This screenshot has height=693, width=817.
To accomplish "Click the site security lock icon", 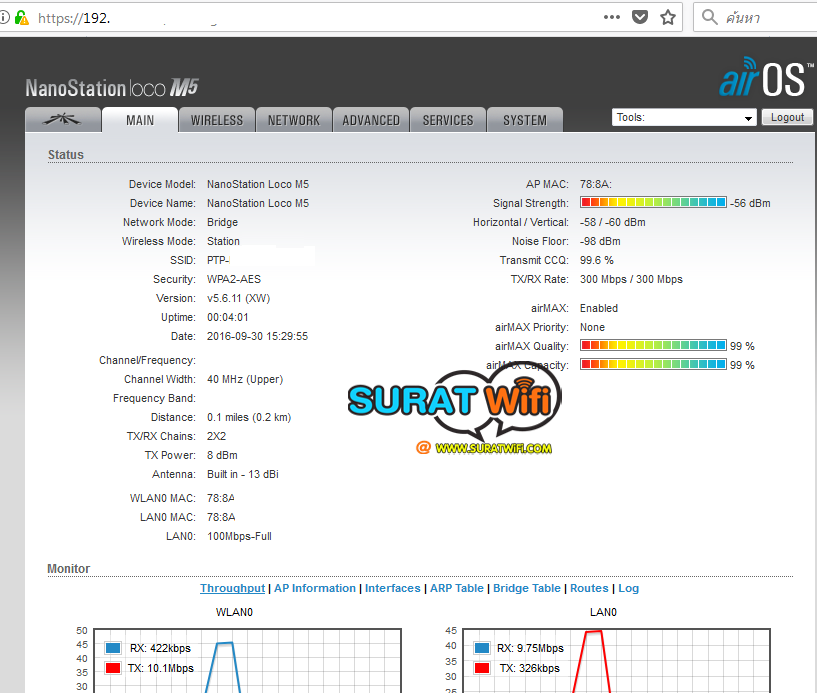I will click(x=22, y=18).
